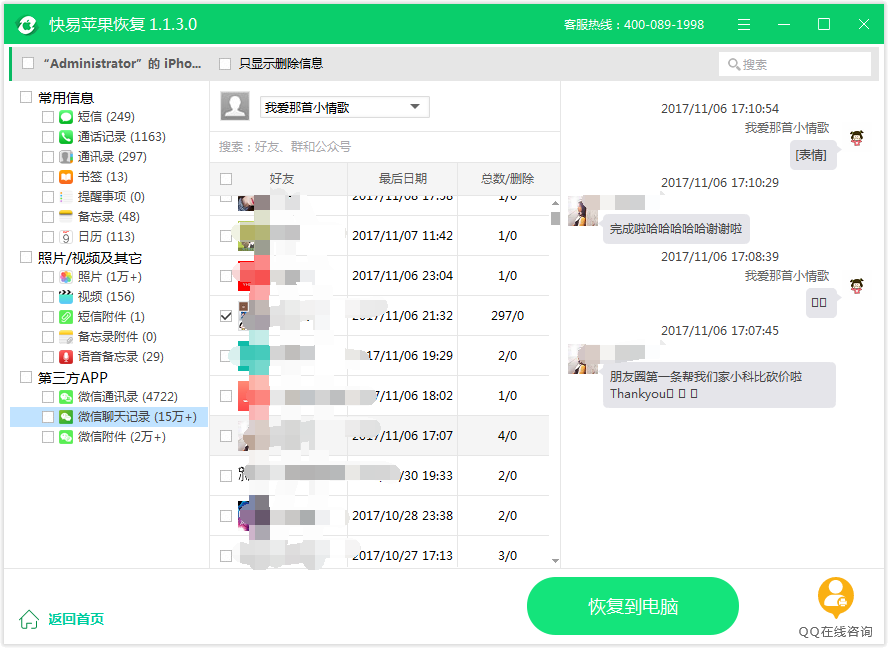
Task: Click the 备忘录附件 icon
Action: click(66, 337)
